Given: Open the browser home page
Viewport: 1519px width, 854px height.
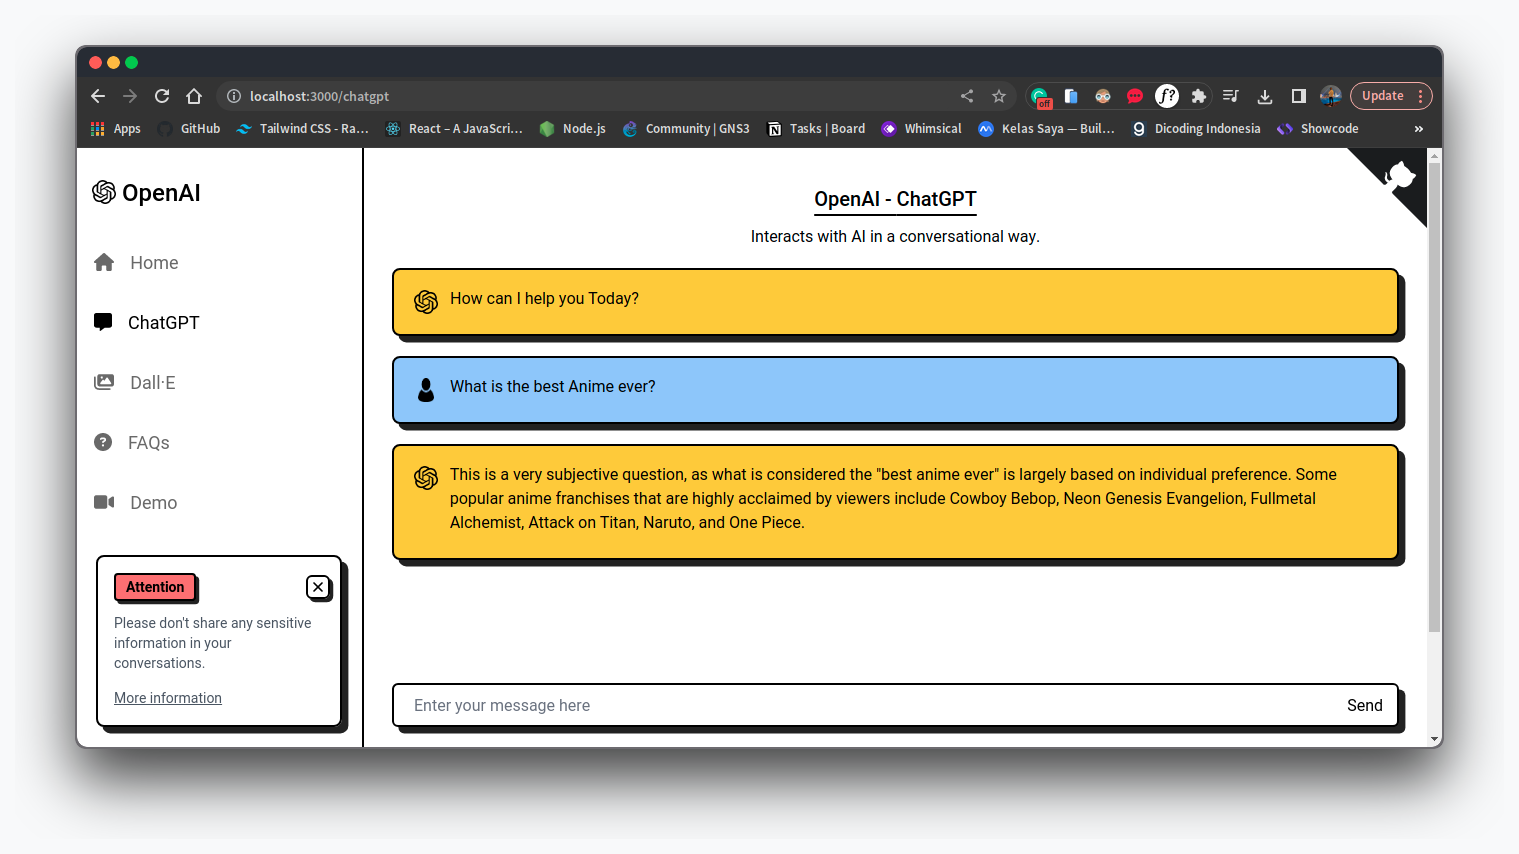Looking at the screenshot, I should click(194, 96).
